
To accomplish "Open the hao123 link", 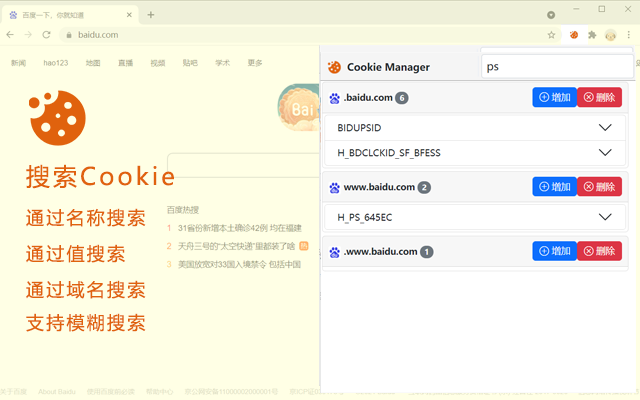I will click(56, 63).
